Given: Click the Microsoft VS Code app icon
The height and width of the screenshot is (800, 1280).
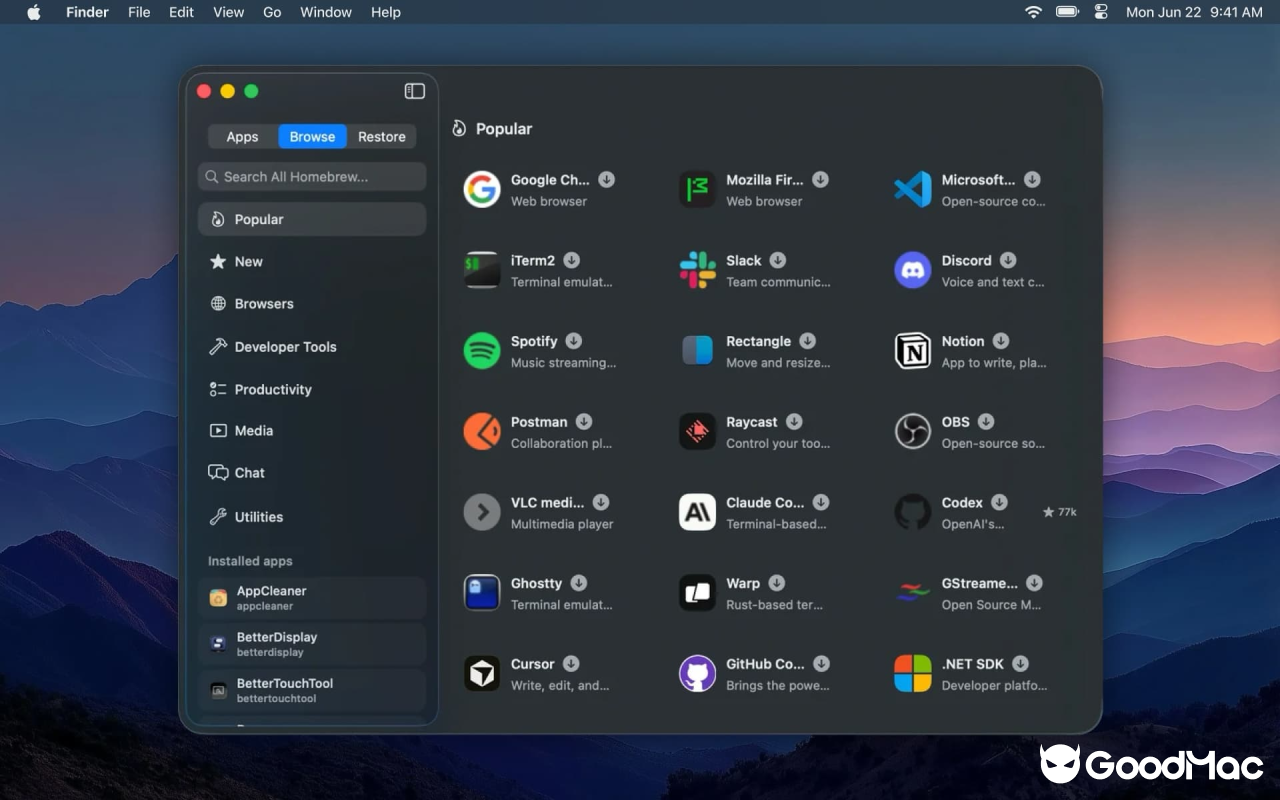Looking at the screenshot, I should pyautogui.click(x=912, y=189).
